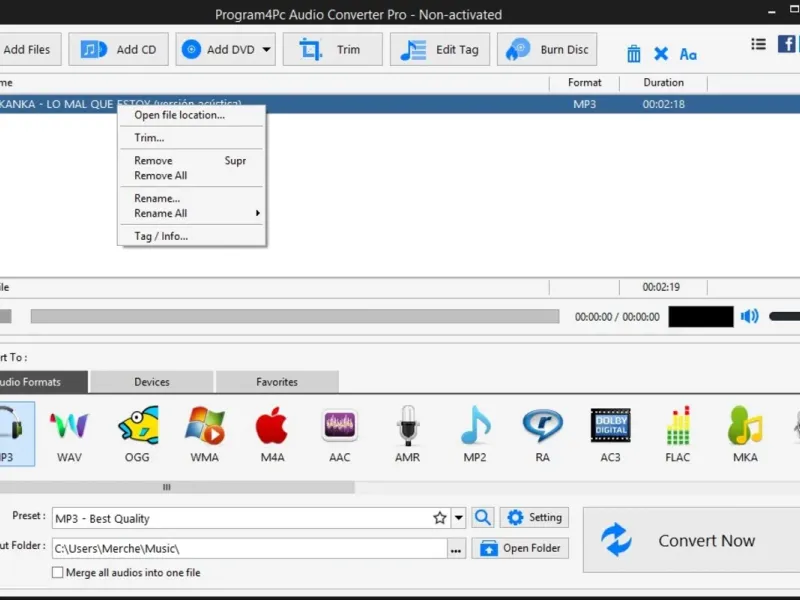This screenshot has width=800, height=600.
Task: Expand the Rename All submenu
Action: coord(192,213)
